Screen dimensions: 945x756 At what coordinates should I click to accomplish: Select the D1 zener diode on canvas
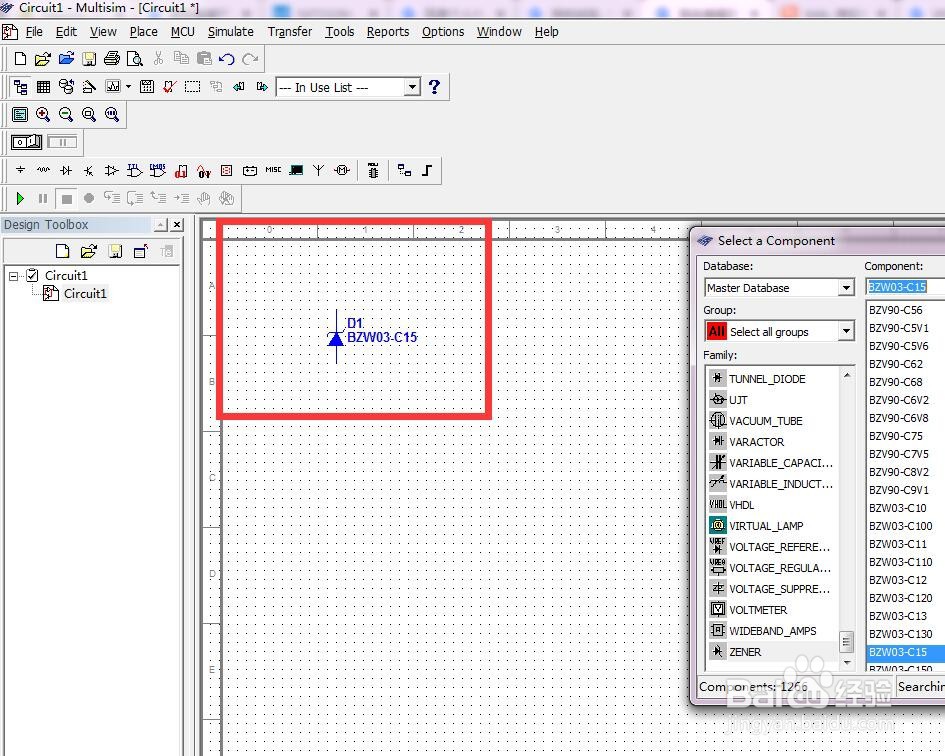(336, 337)
